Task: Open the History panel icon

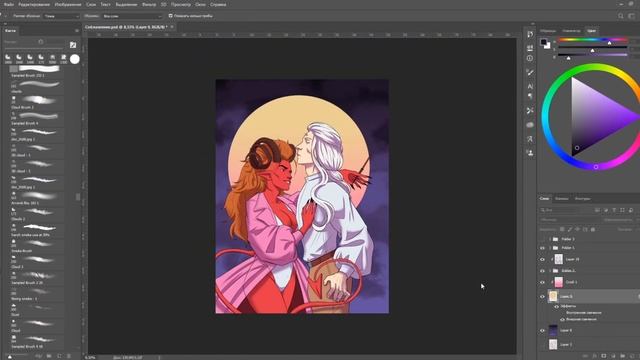Action: tap(530, 35)
